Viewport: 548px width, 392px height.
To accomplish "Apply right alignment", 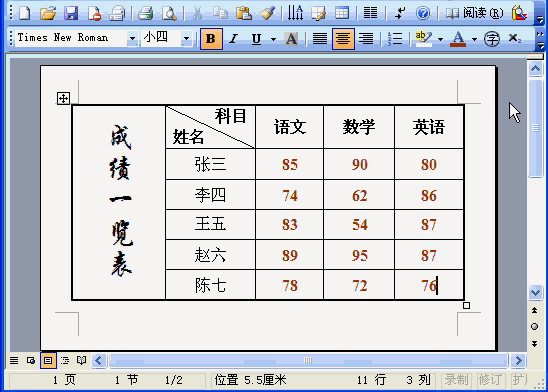I will click(x=366, y=39).
